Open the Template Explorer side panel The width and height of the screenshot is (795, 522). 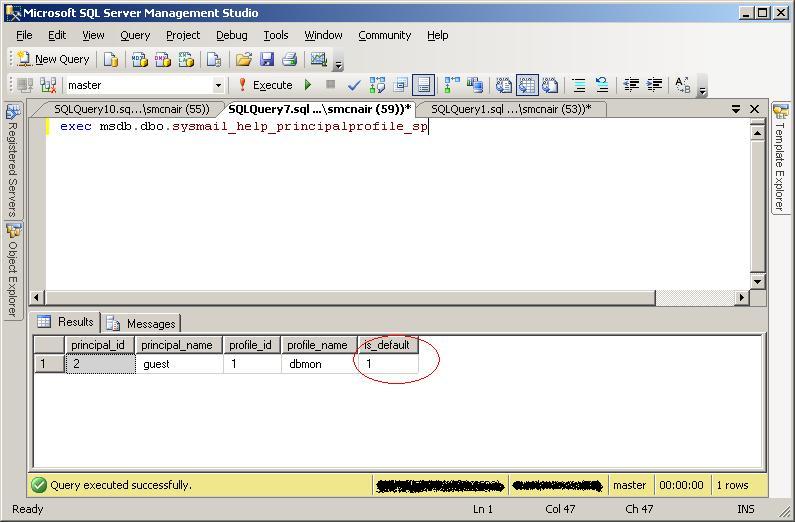coord(780,158)
